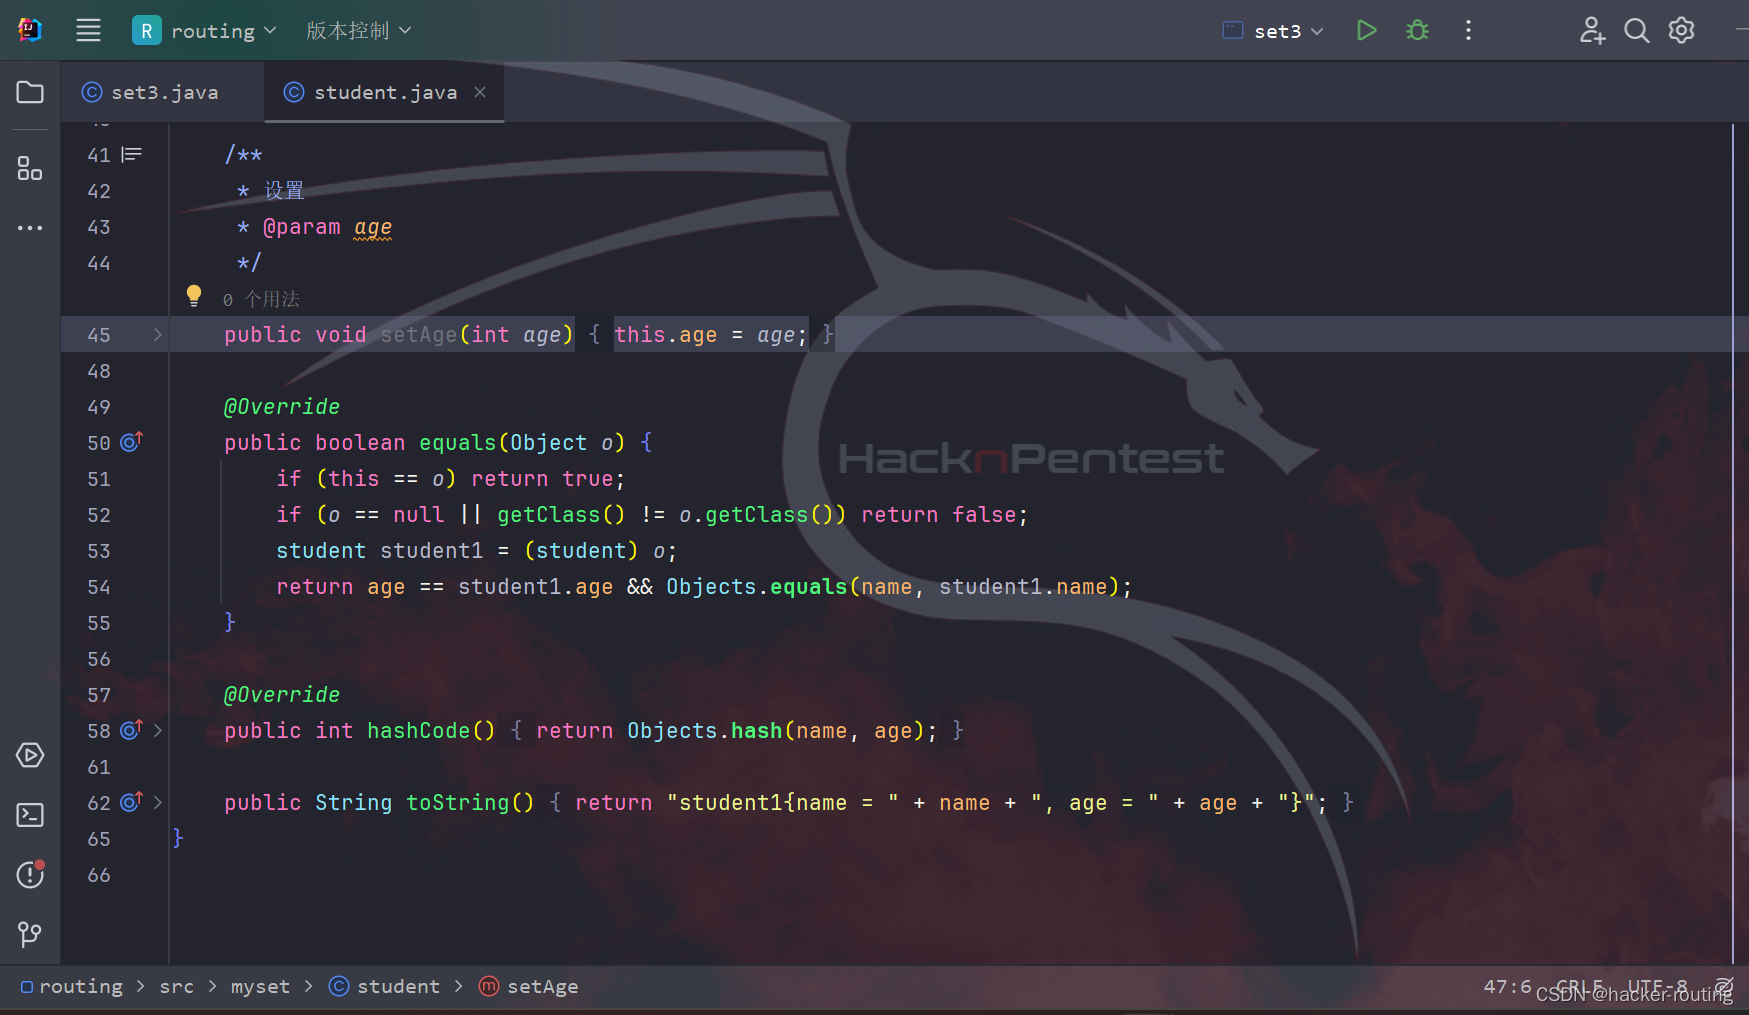Open the Run tool window hexagon icon
The width and height of the screenshot is (1749, 1015).
[29, 755]
